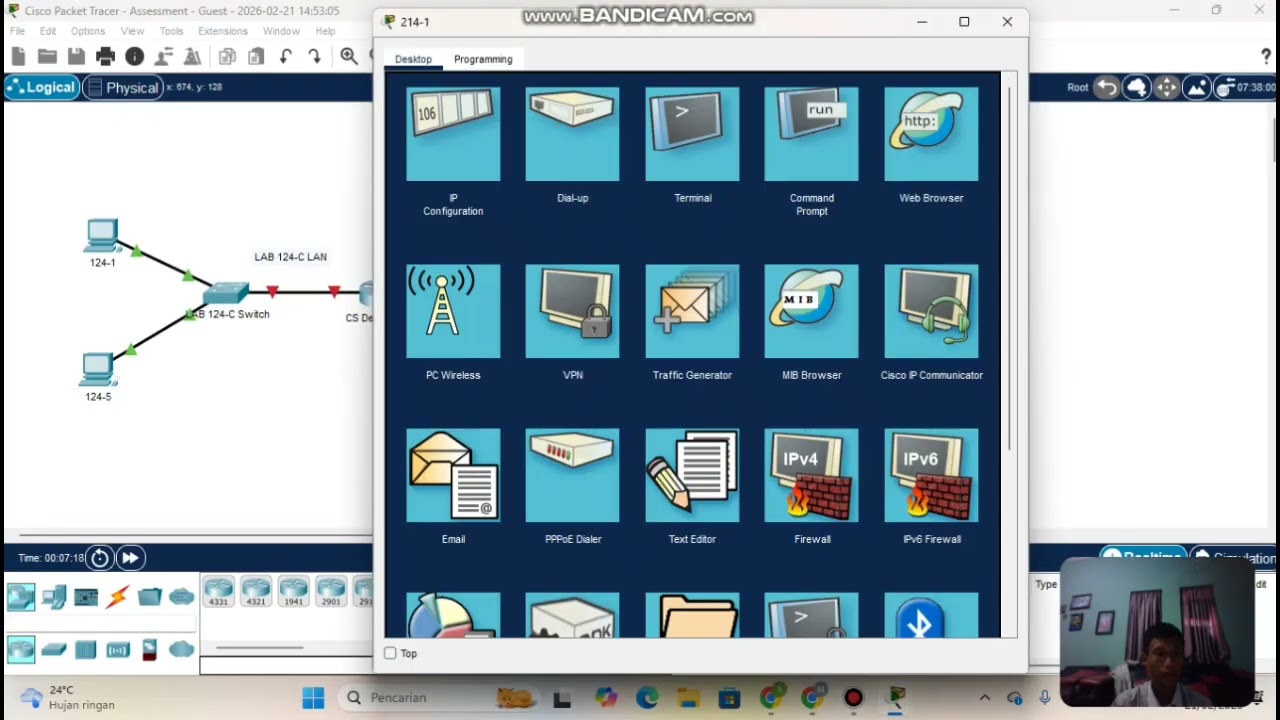Select Network Devices category
1280x720 pixels.
[21, 597]
